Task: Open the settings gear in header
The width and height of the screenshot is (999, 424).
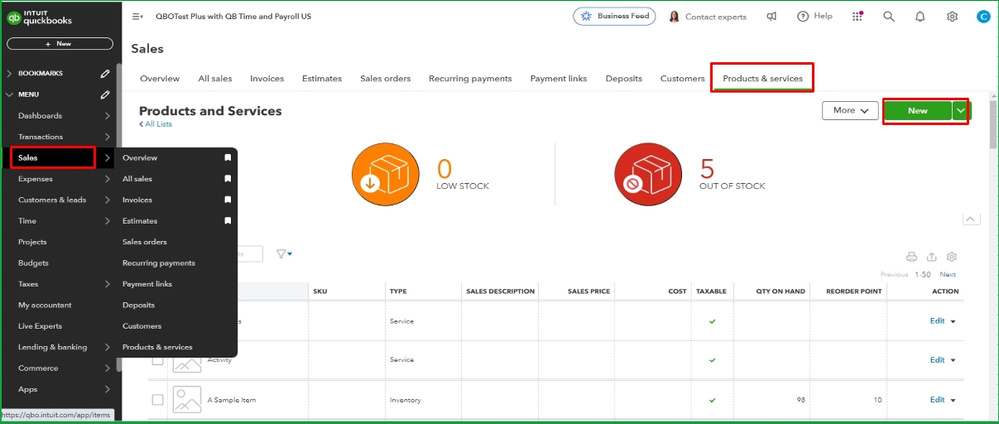Action: [x=952, y=17]
